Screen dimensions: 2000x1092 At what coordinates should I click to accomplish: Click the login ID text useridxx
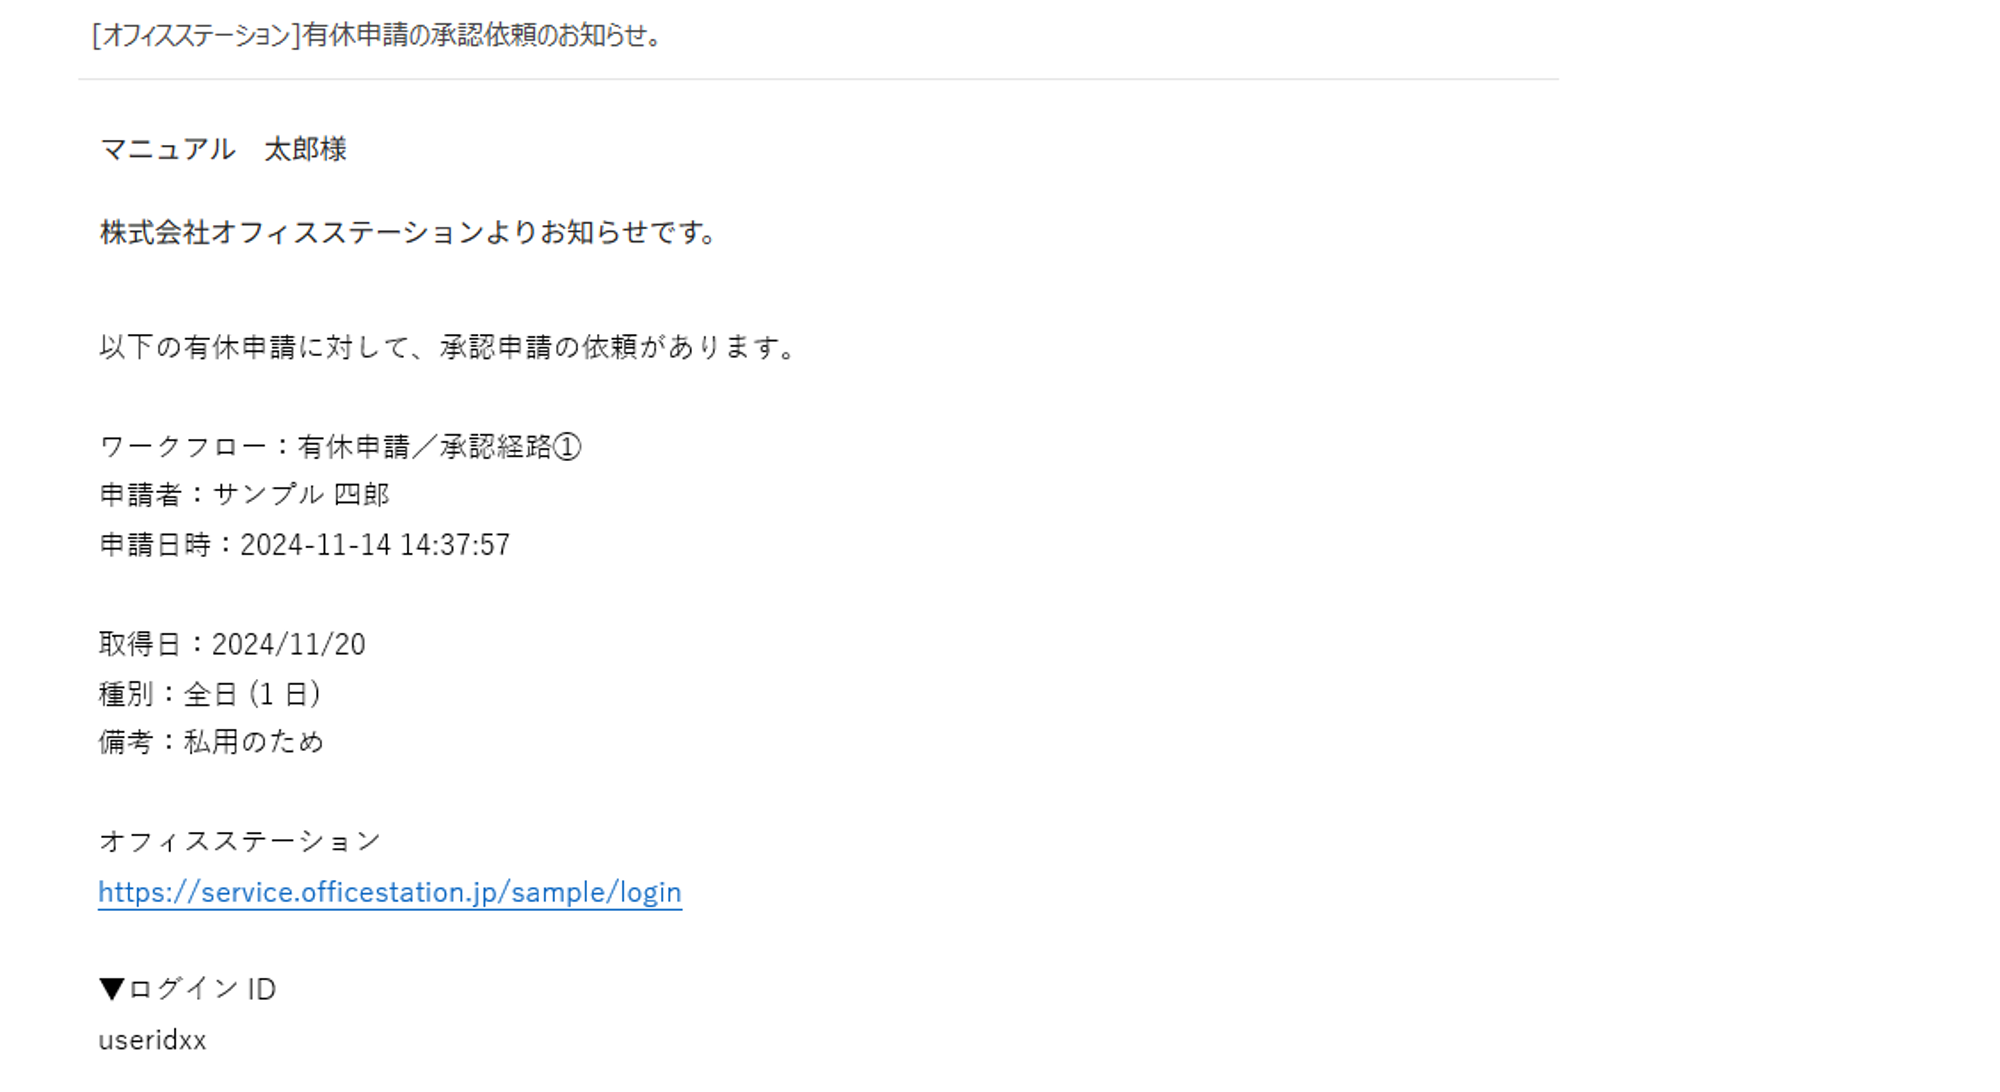(x=152, y=1040)
